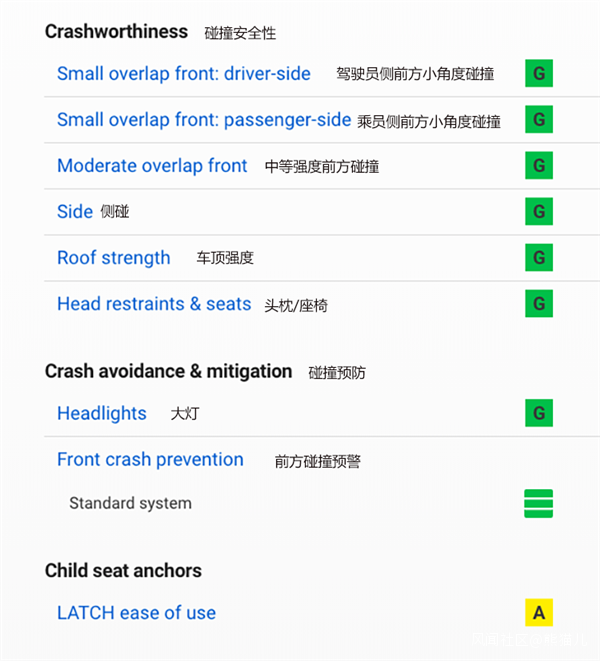Open Small overlap front: driver-side link
Image resolution: width=600 pixels, height=661 pixels.
click(x=183, y=74)
